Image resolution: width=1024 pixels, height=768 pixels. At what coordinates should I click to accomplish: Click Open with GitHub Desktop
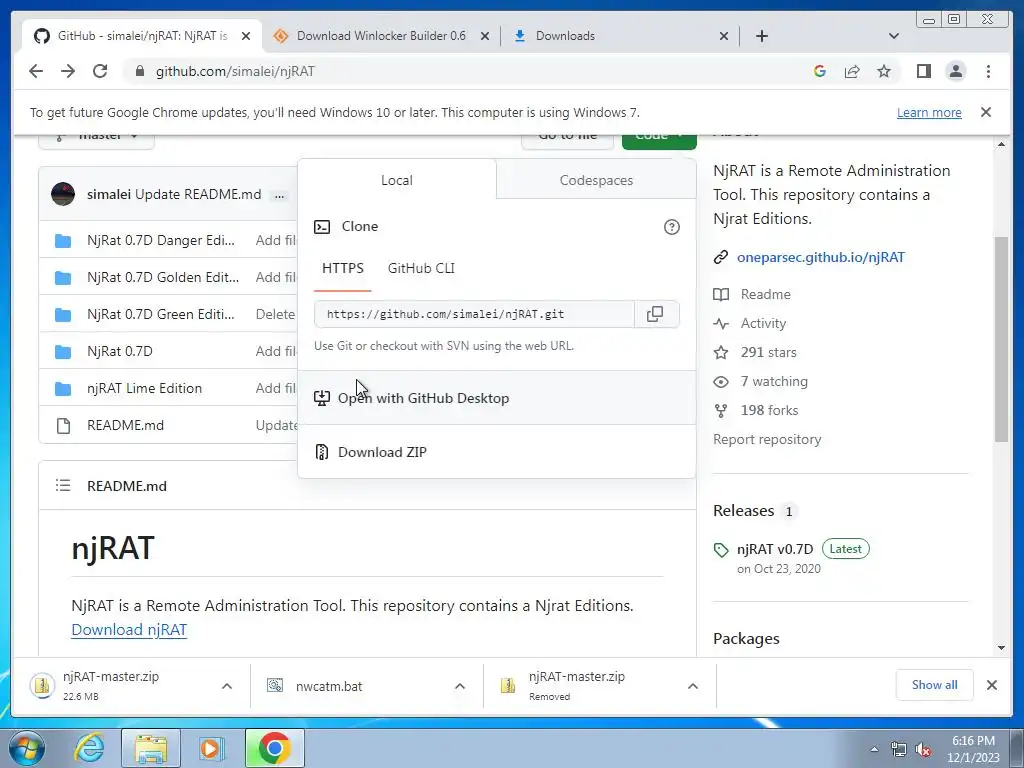pyautogui.click(x=496, y=398)
